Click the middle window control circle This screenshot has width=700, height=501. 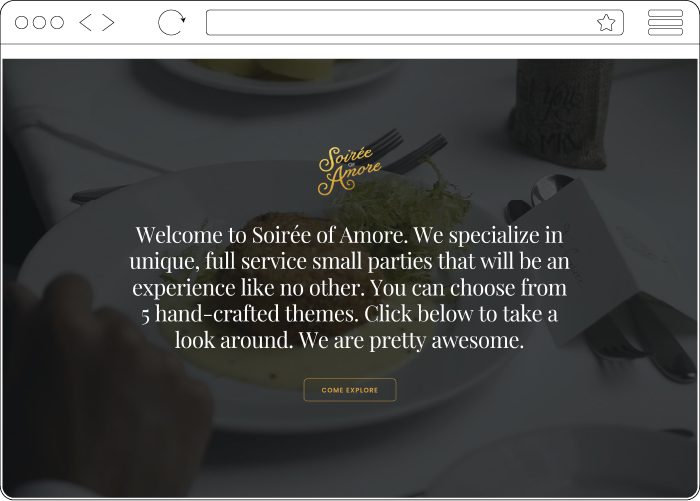coord(39,22)
